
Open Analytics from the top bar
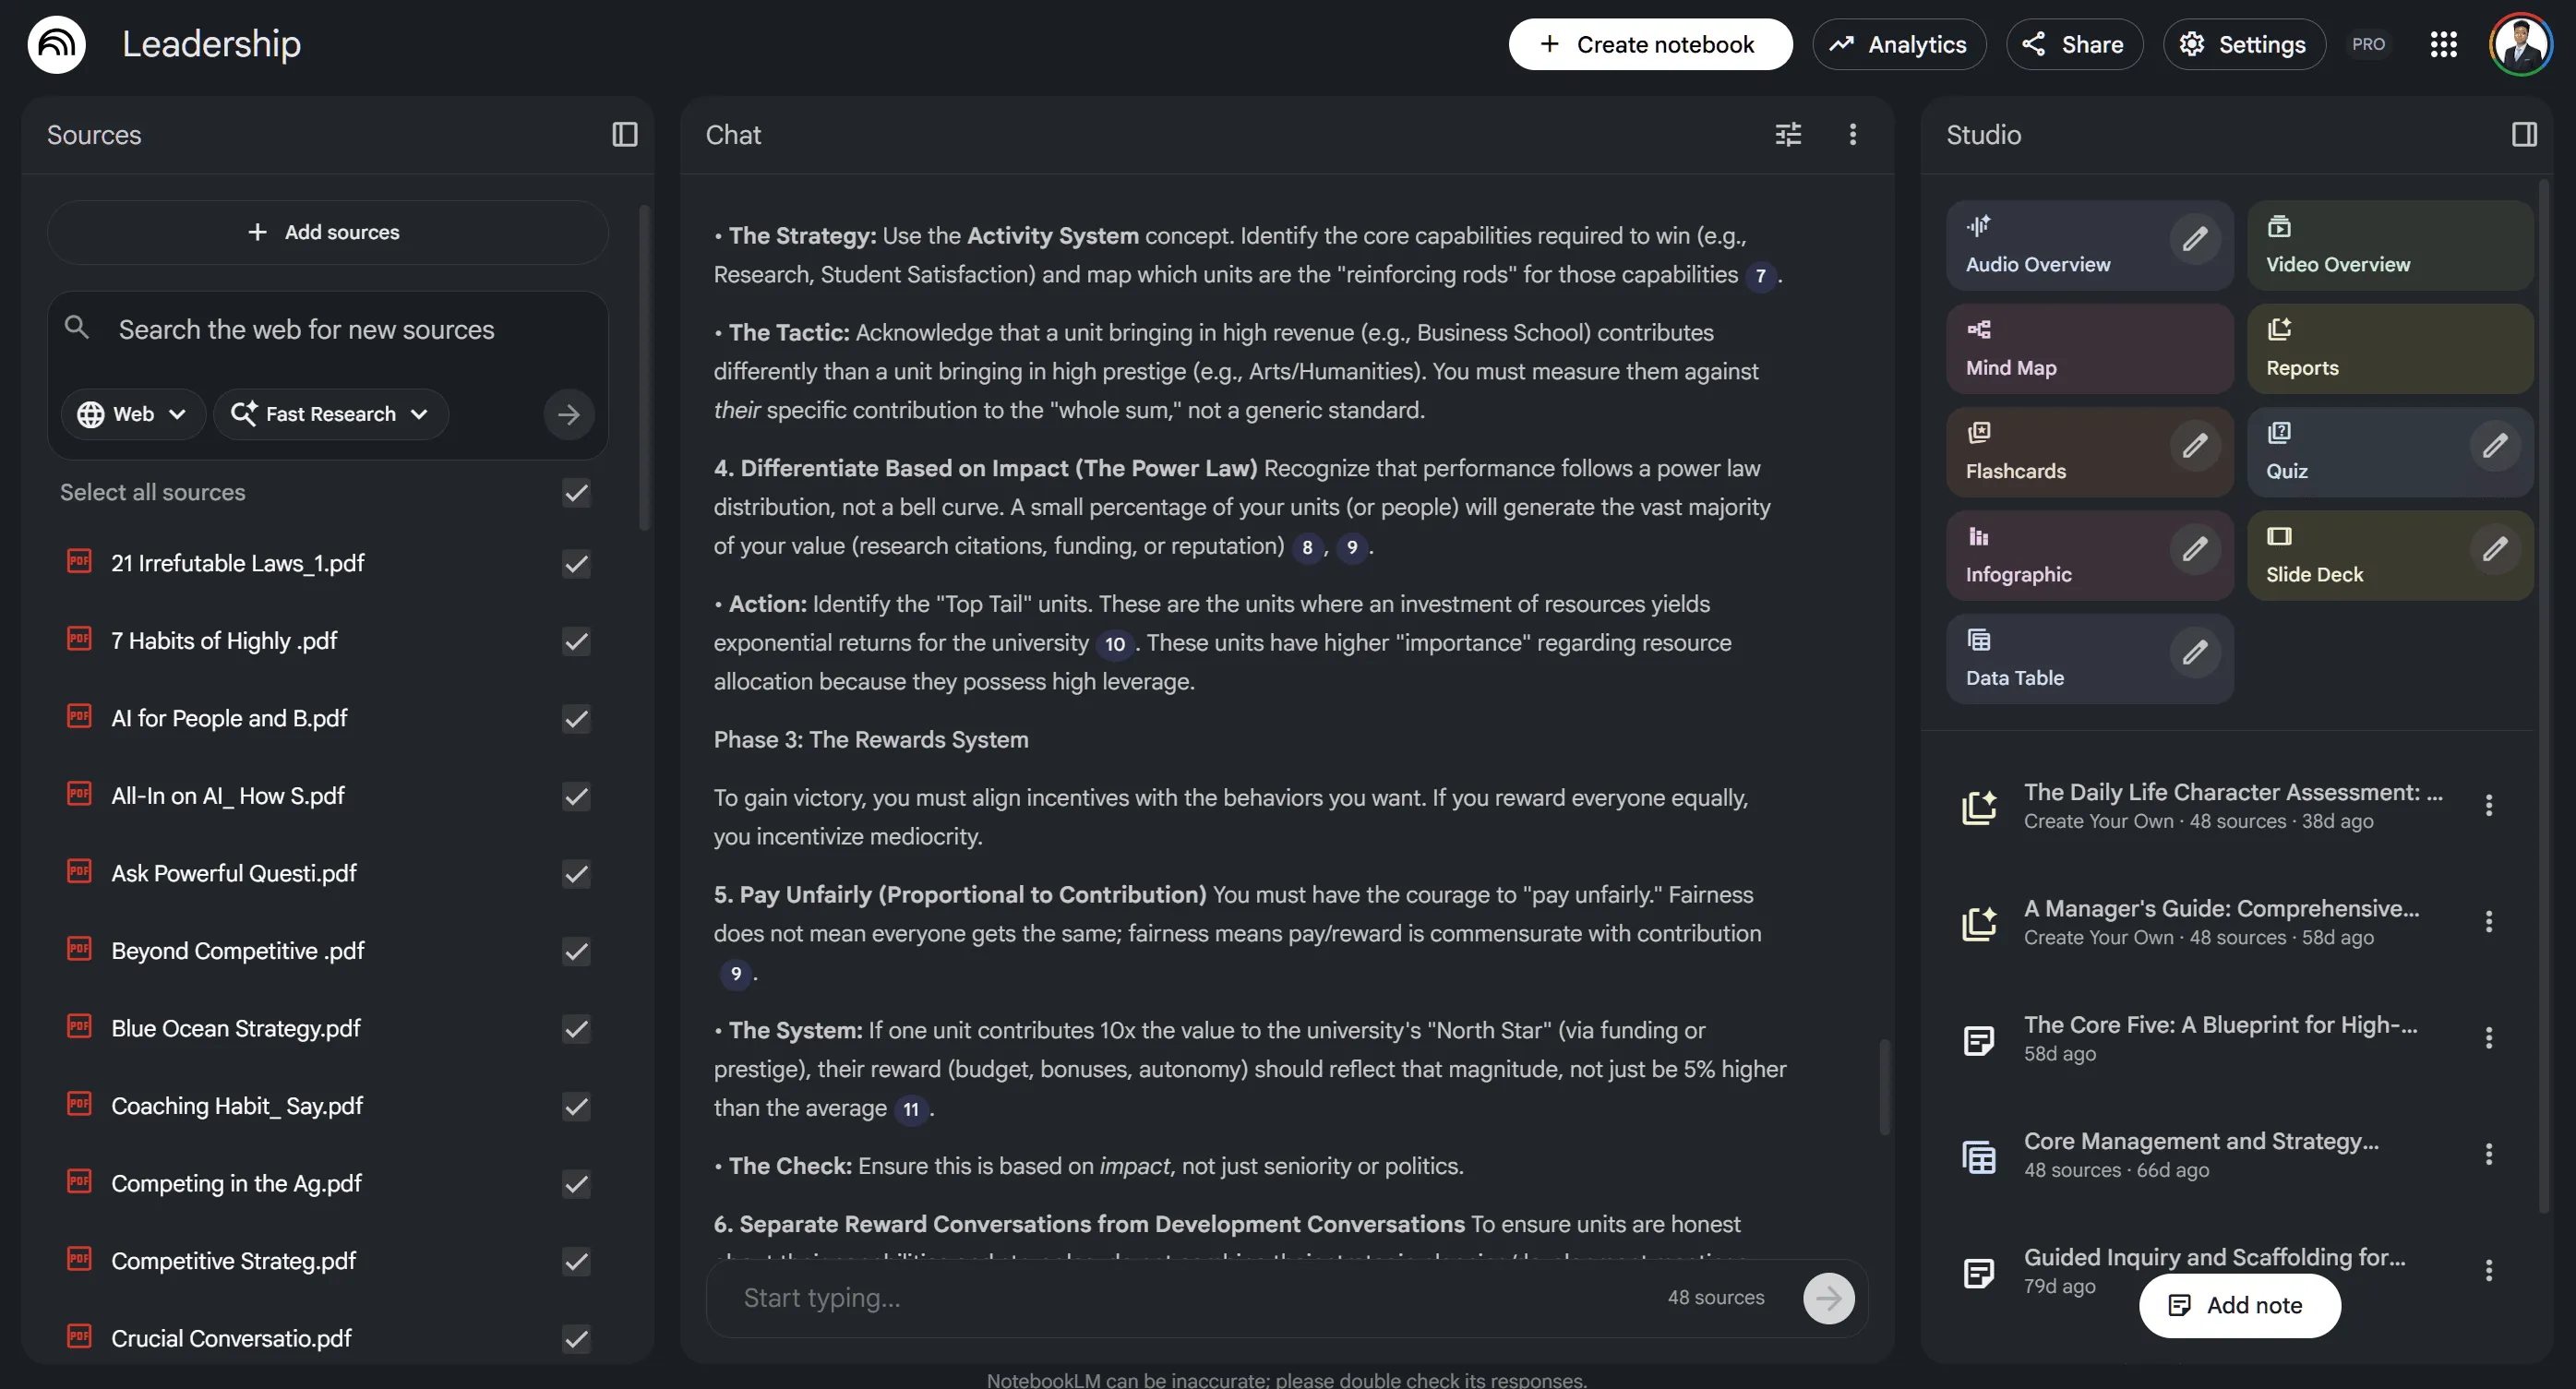[1899, 44]
